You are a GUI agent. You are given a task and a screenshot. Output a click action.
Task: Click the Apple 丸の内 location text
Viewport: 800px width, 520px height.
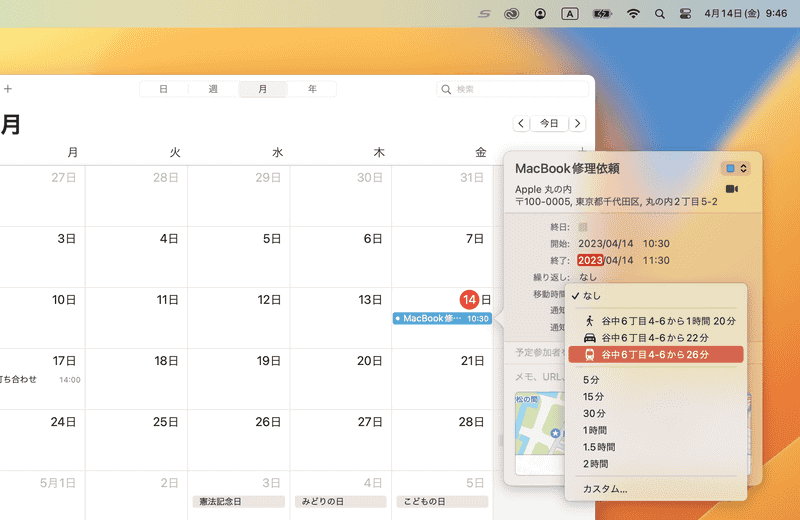[543, 189]
